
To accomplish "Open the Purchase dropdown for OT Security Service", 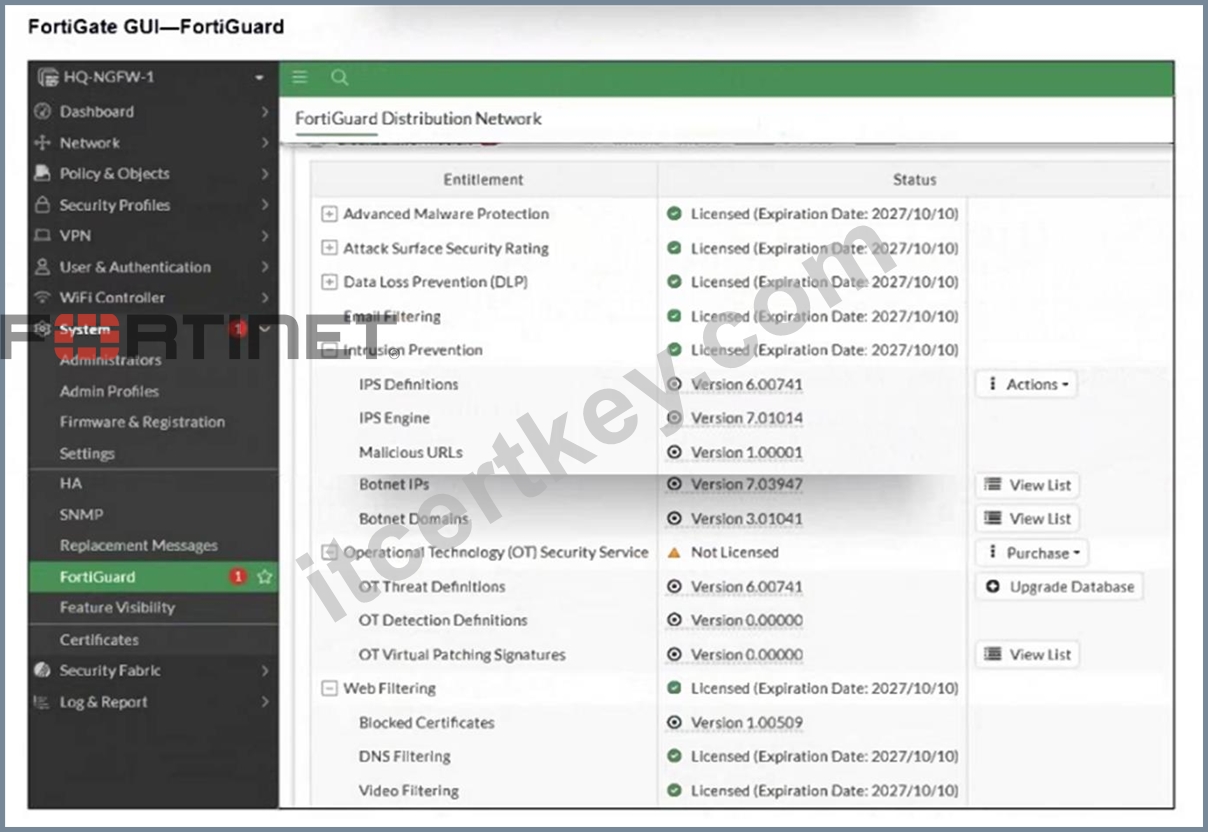I will point(1032,553).
